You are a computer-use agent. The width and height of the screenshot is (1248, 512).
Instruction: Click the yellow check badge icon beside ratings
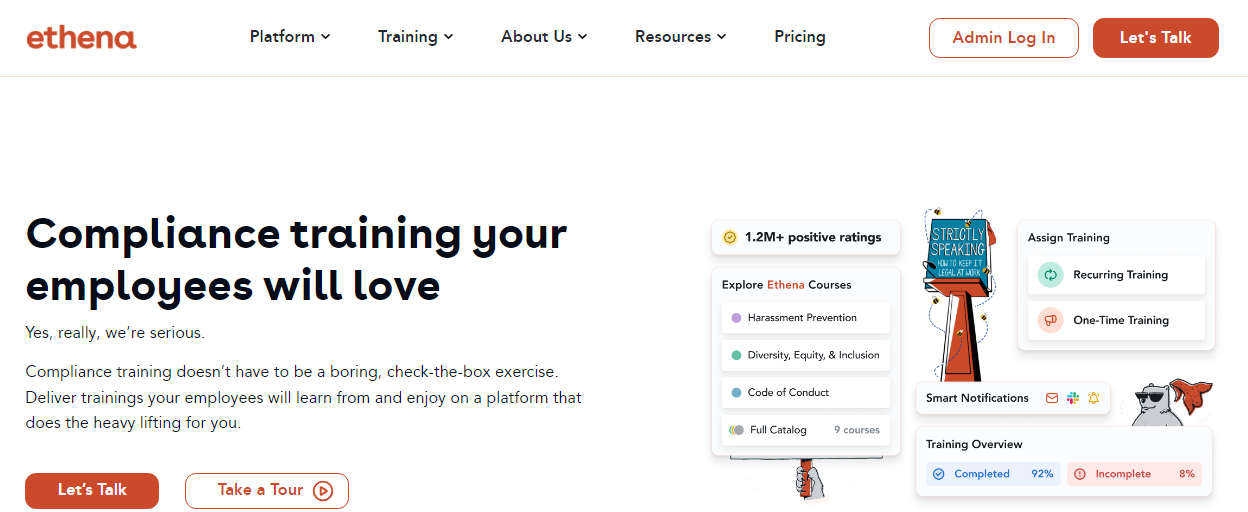click(x=730, y=238)
